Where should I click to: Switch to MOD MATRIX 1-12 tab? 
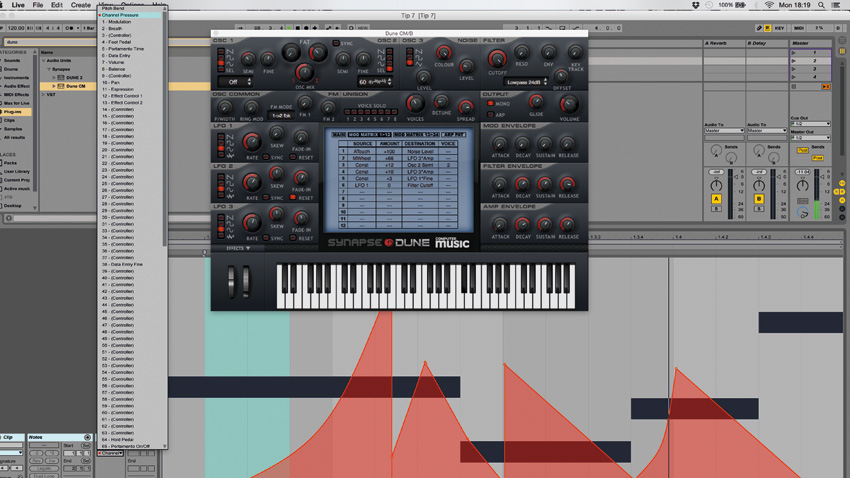pos(369,134)
